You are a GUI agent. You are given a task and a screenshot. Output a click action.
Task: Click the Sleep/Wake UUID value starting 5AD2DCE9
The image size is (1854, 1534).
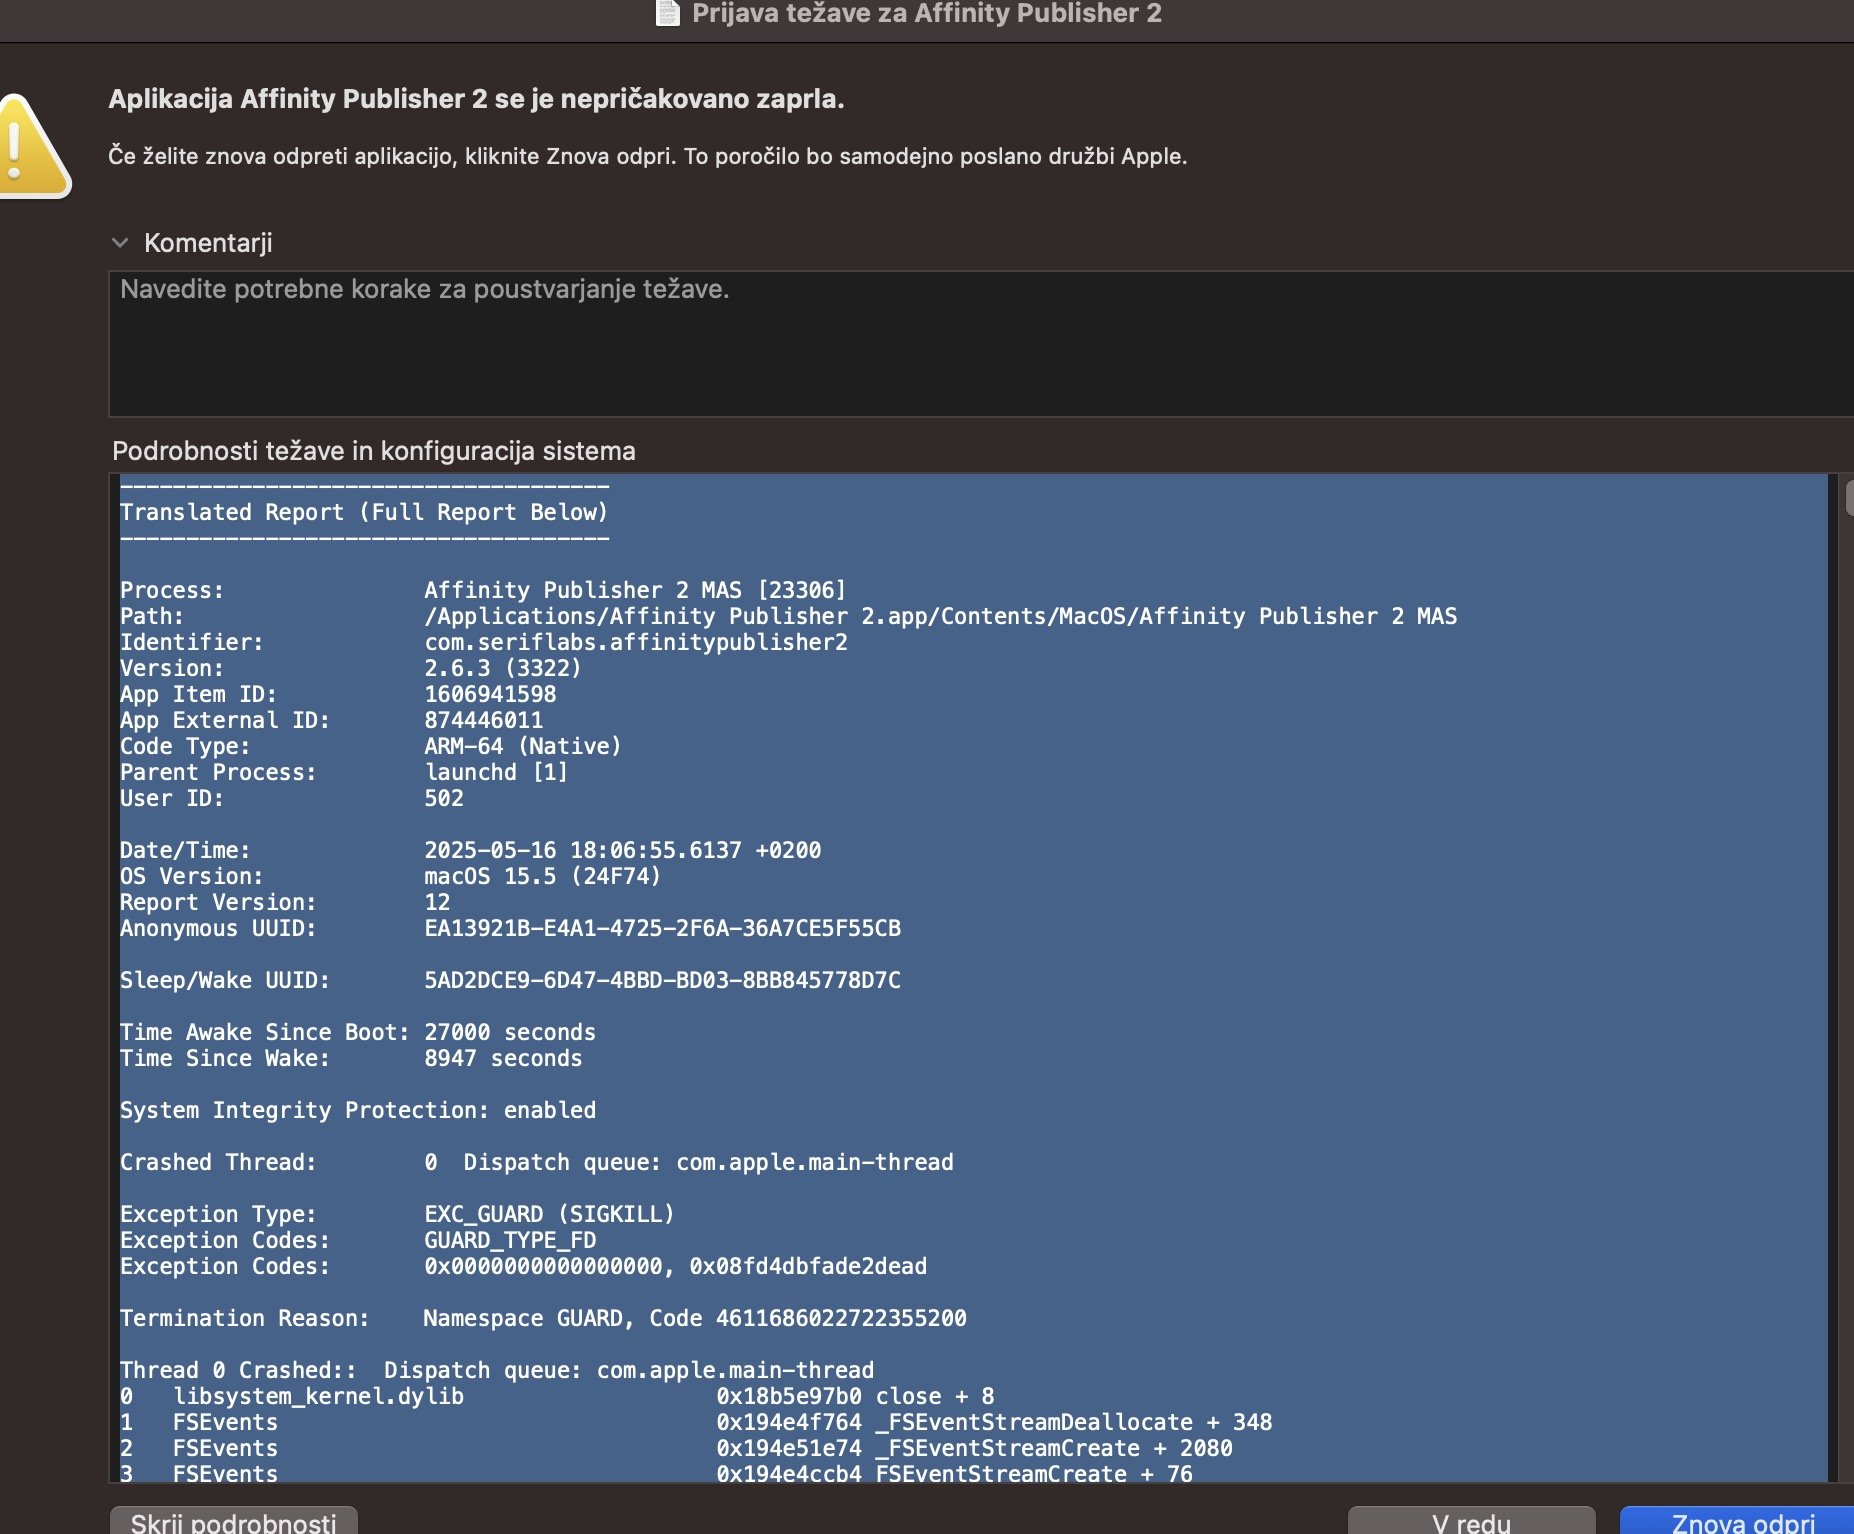click(663, 980)
